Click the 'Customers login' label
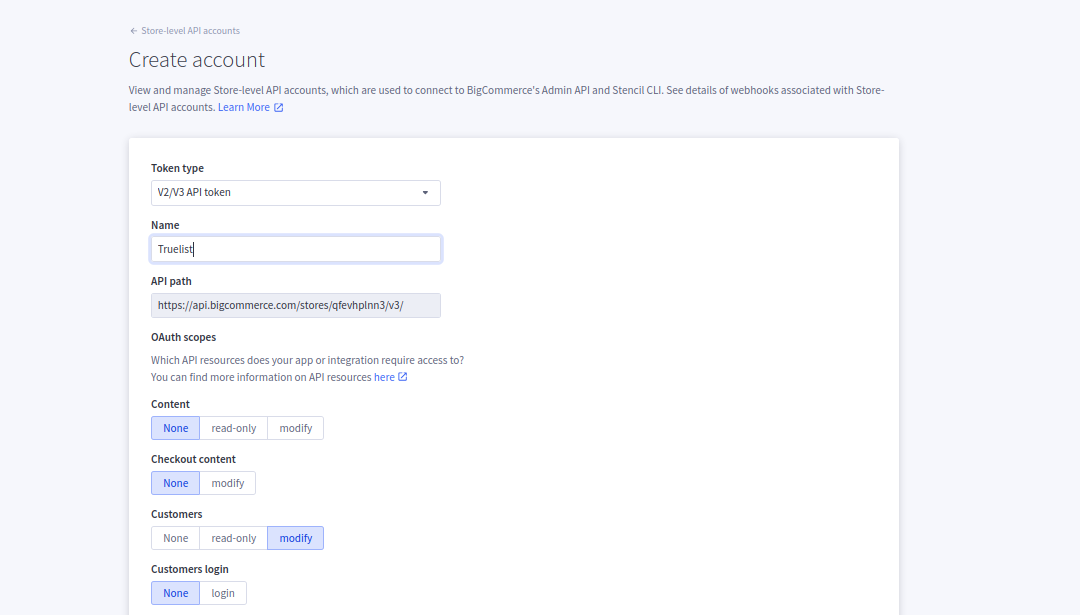The image size is (1080, 615). (x=189, y=570)
